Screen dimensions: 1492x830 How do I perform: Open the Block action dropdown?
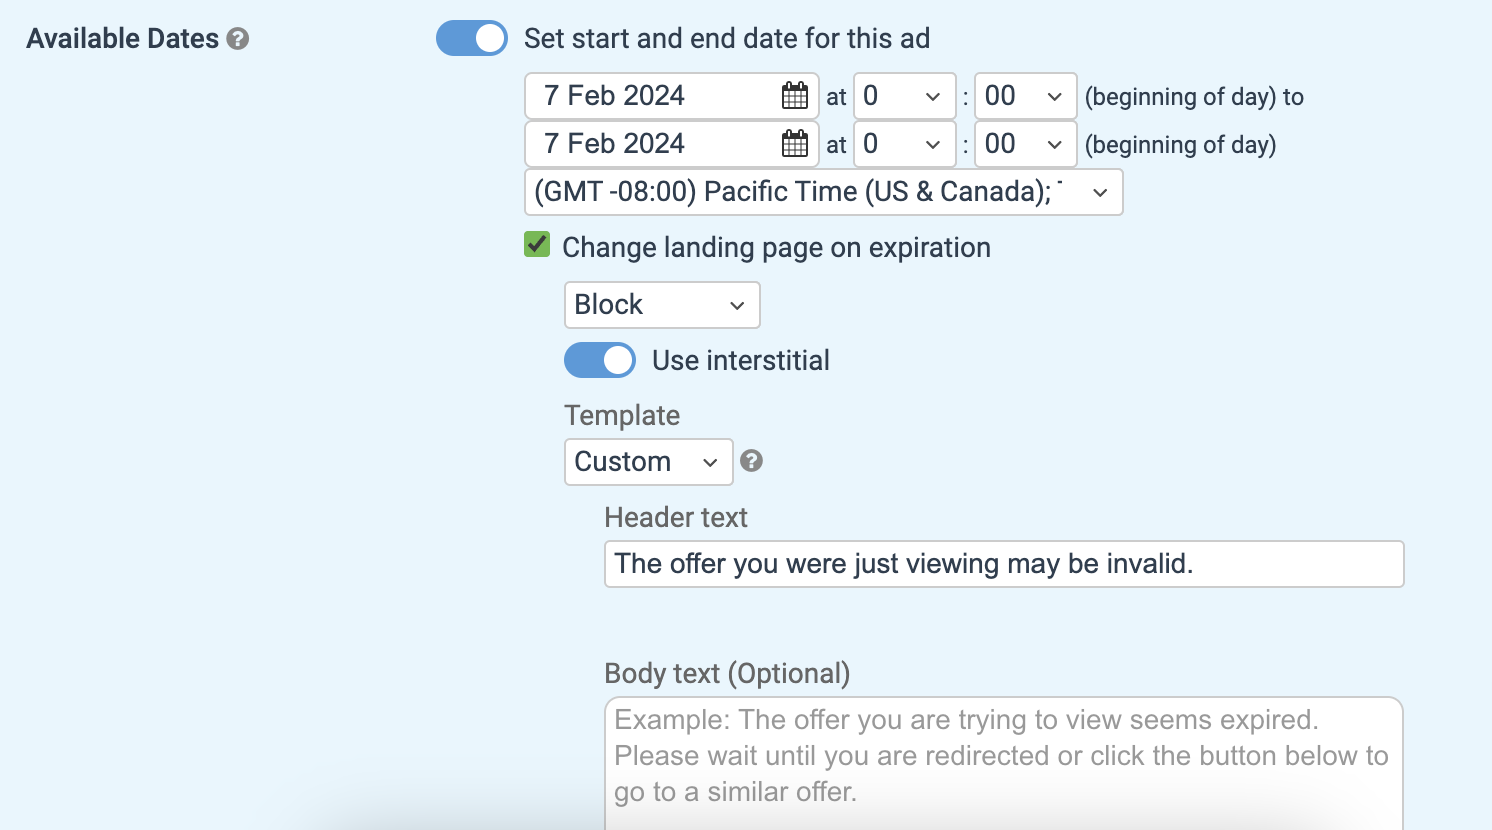662,305
